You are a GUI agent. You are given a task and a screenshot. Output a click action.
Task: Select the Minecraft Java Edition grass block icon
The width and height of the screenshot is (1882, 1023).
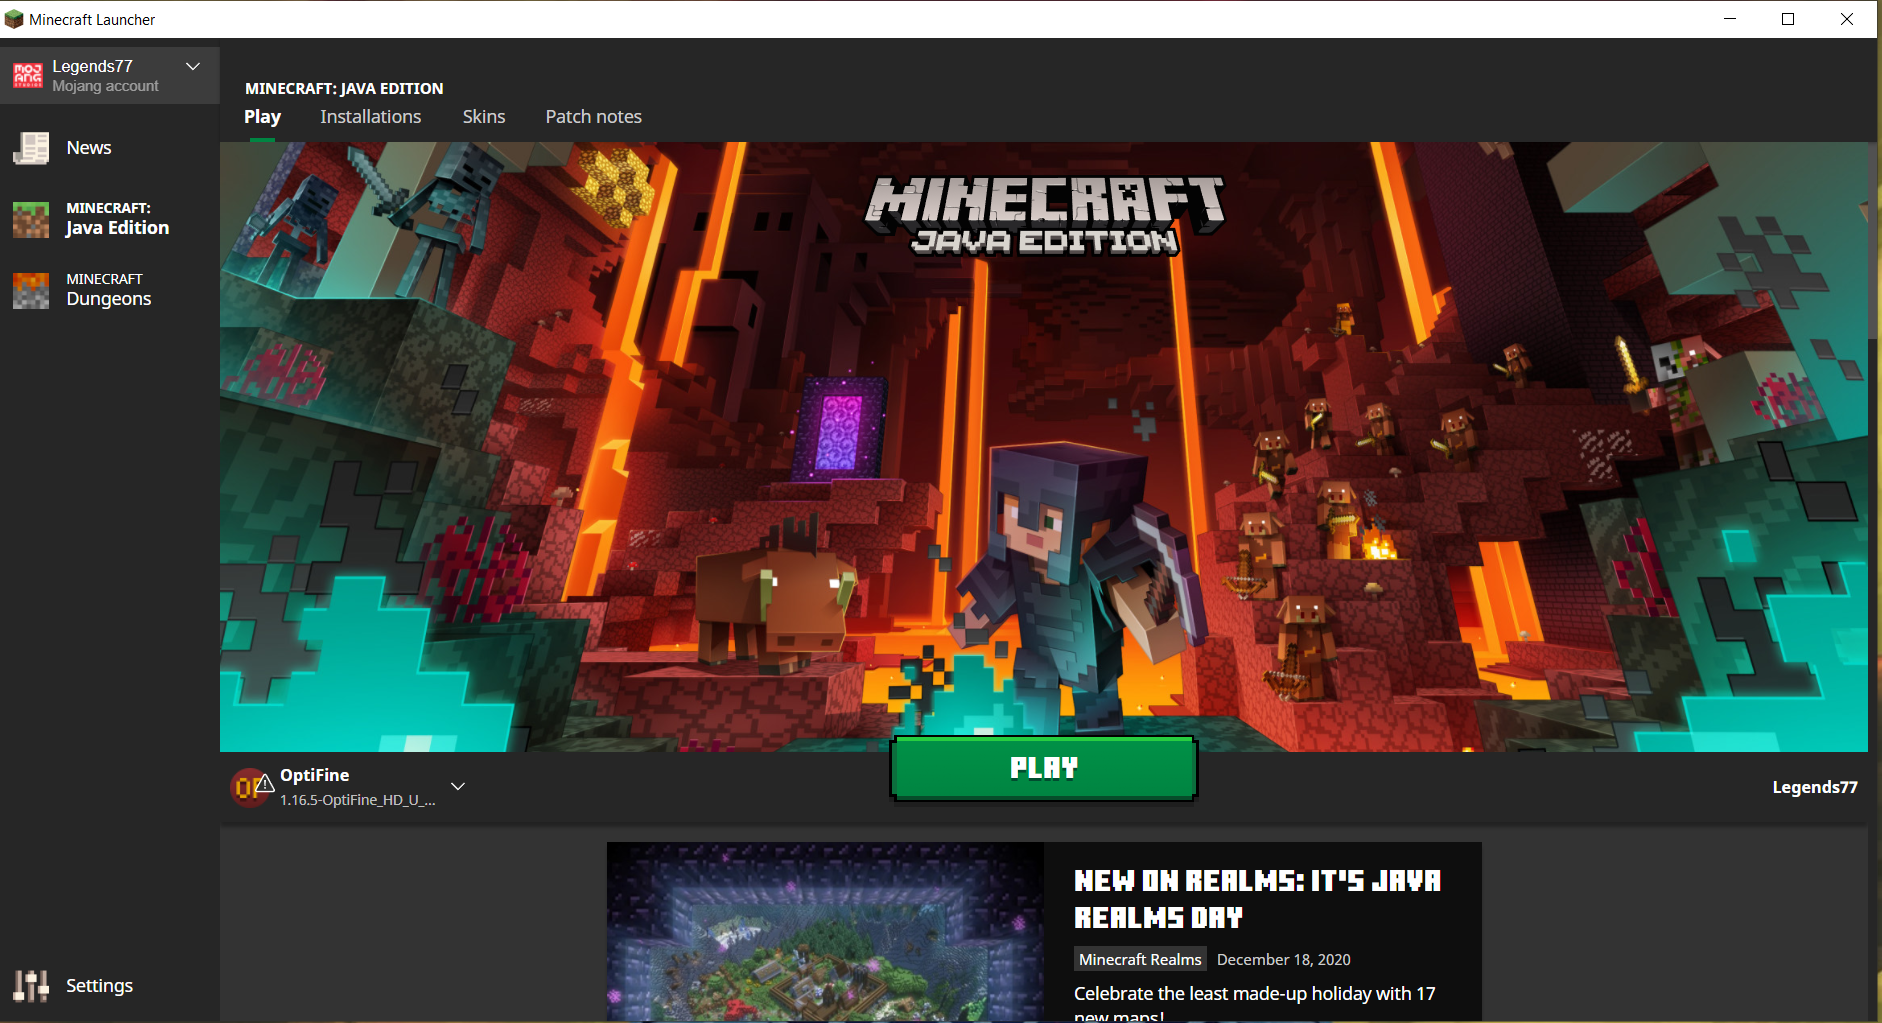click(x=31, y=219)
